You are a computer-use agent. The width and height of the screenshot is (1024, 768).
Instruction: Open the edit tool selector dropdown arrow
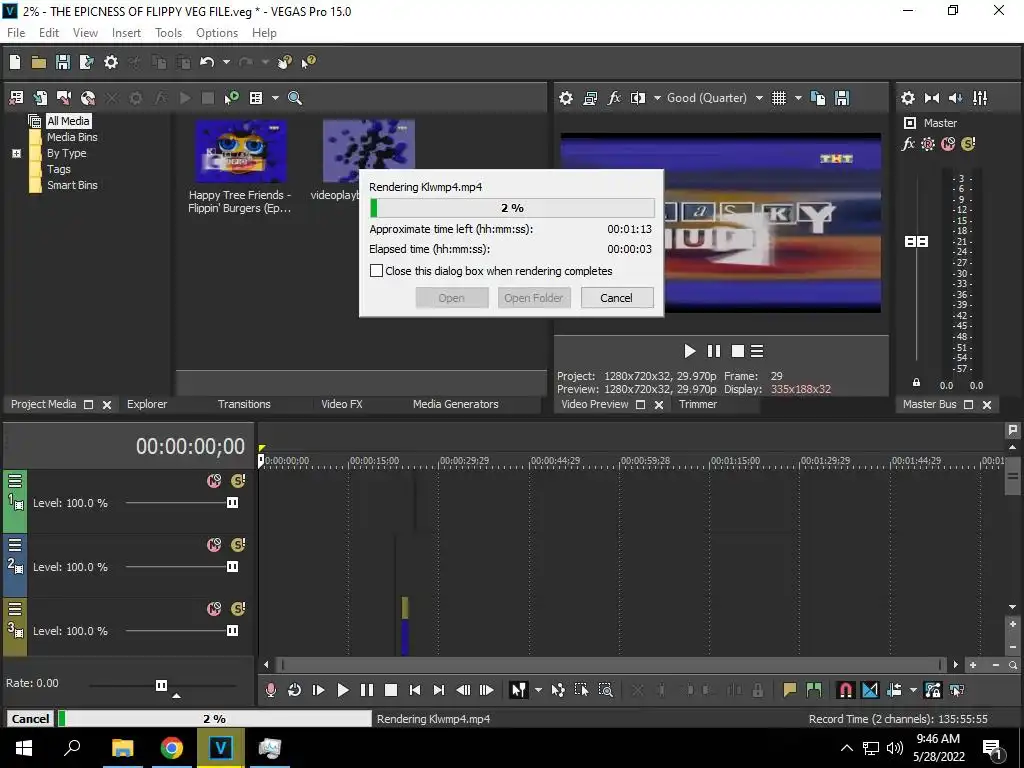coord(538,690)
